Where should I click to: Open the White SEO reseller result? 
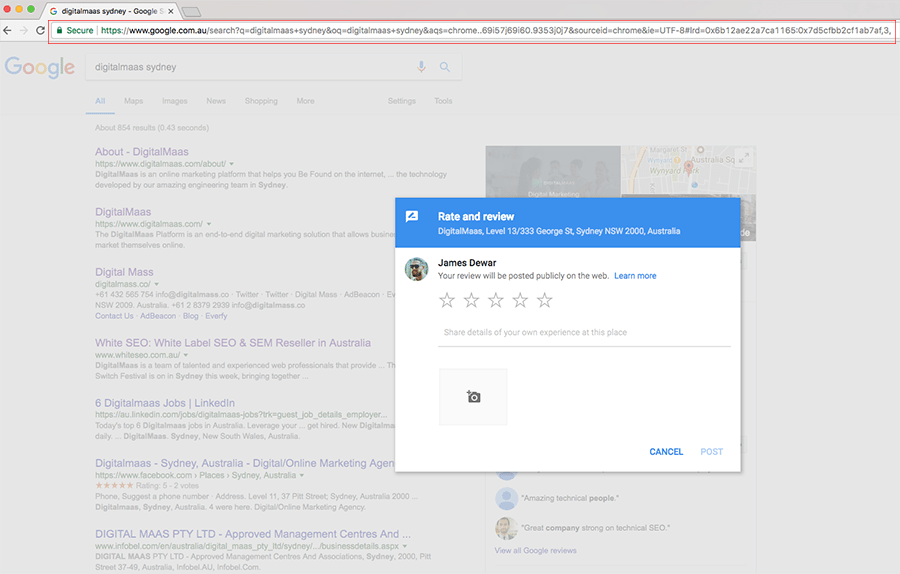(x=232, y=343)
